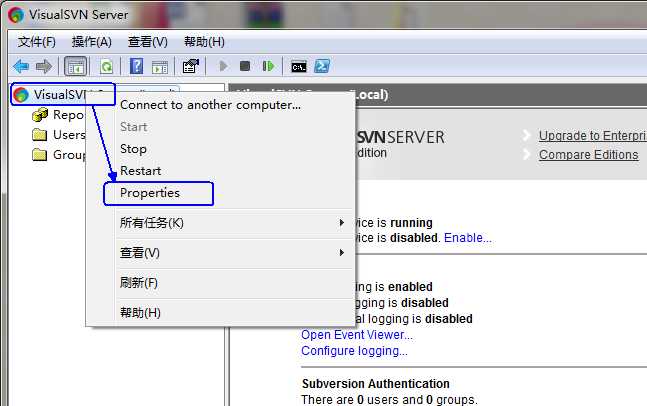
Task: Click the Configure logging... link
Action: pyautogui.click(x=354, y=351)
